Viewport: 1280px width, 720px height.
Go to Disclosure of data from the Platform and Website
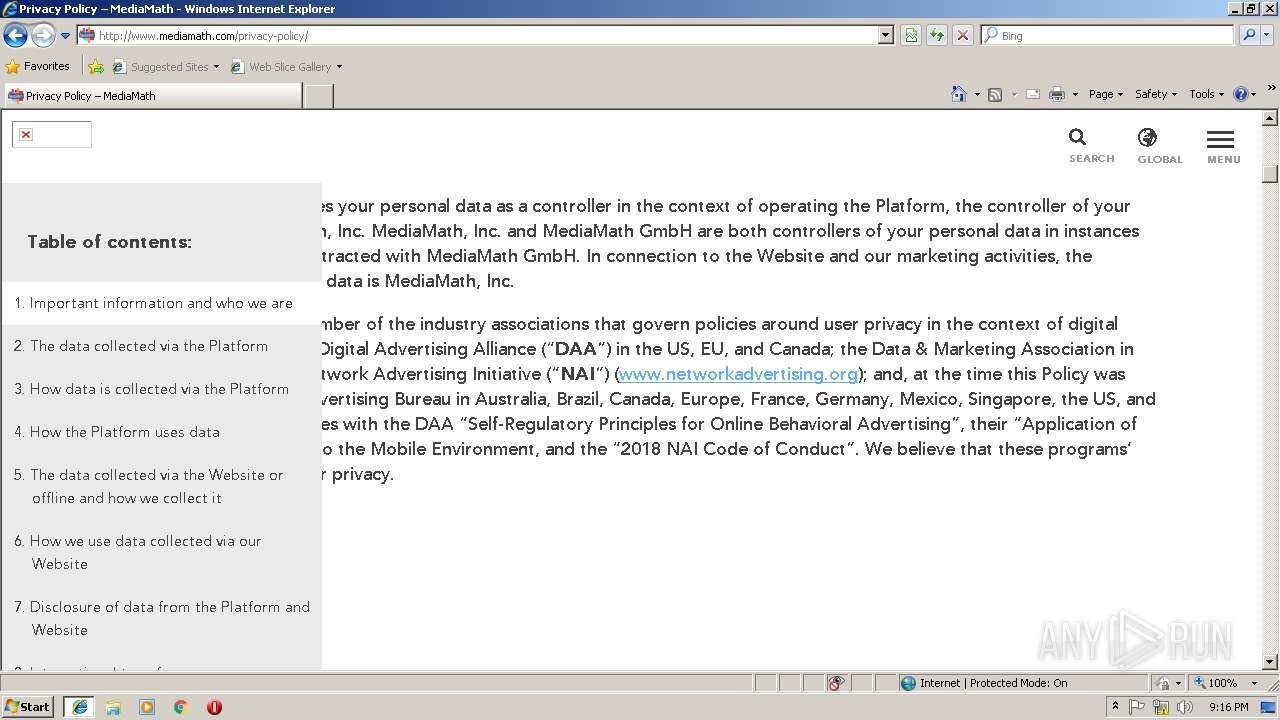point(161,618)
